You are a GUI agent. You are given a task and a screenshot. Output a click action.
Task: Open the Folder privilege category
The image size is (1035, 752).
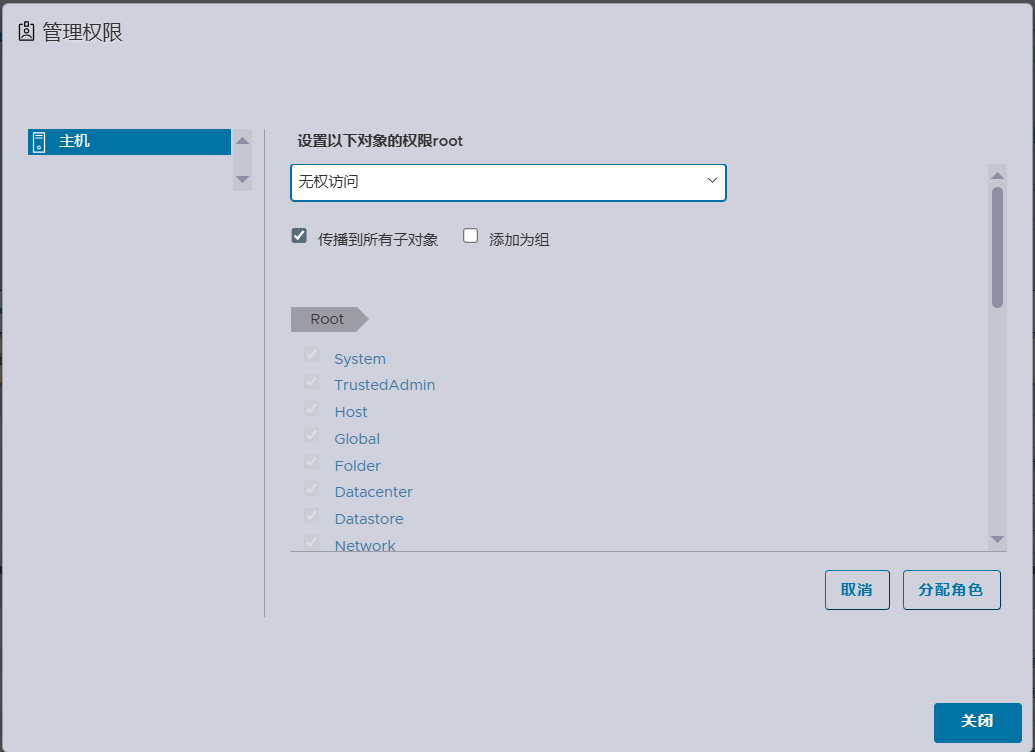tap(357, 466)
